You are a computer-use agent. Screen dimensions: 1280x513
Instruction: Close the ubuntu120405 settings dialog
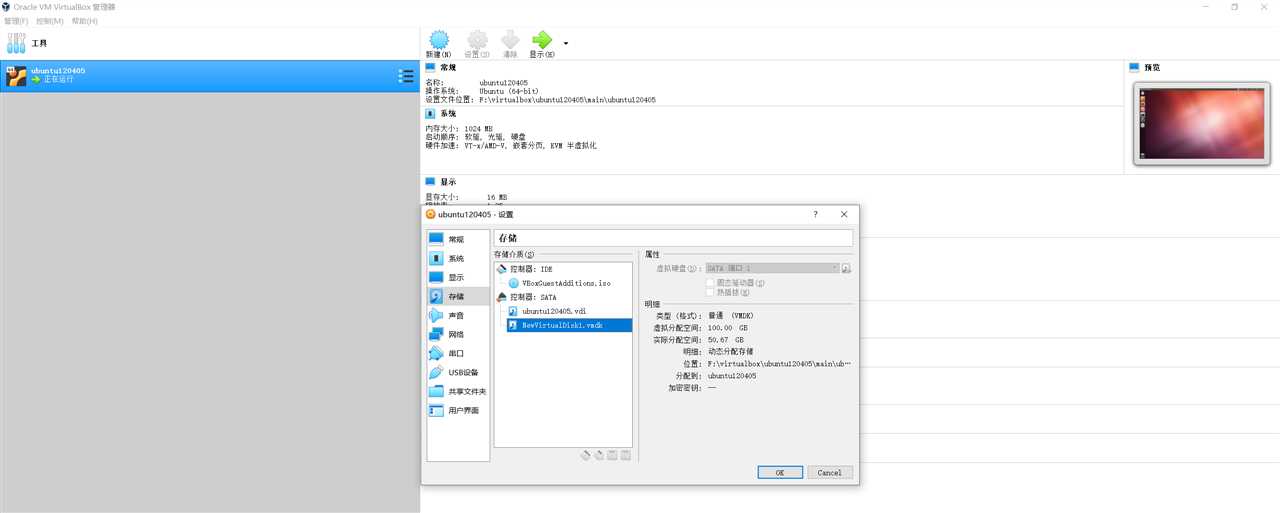point(844,214)
